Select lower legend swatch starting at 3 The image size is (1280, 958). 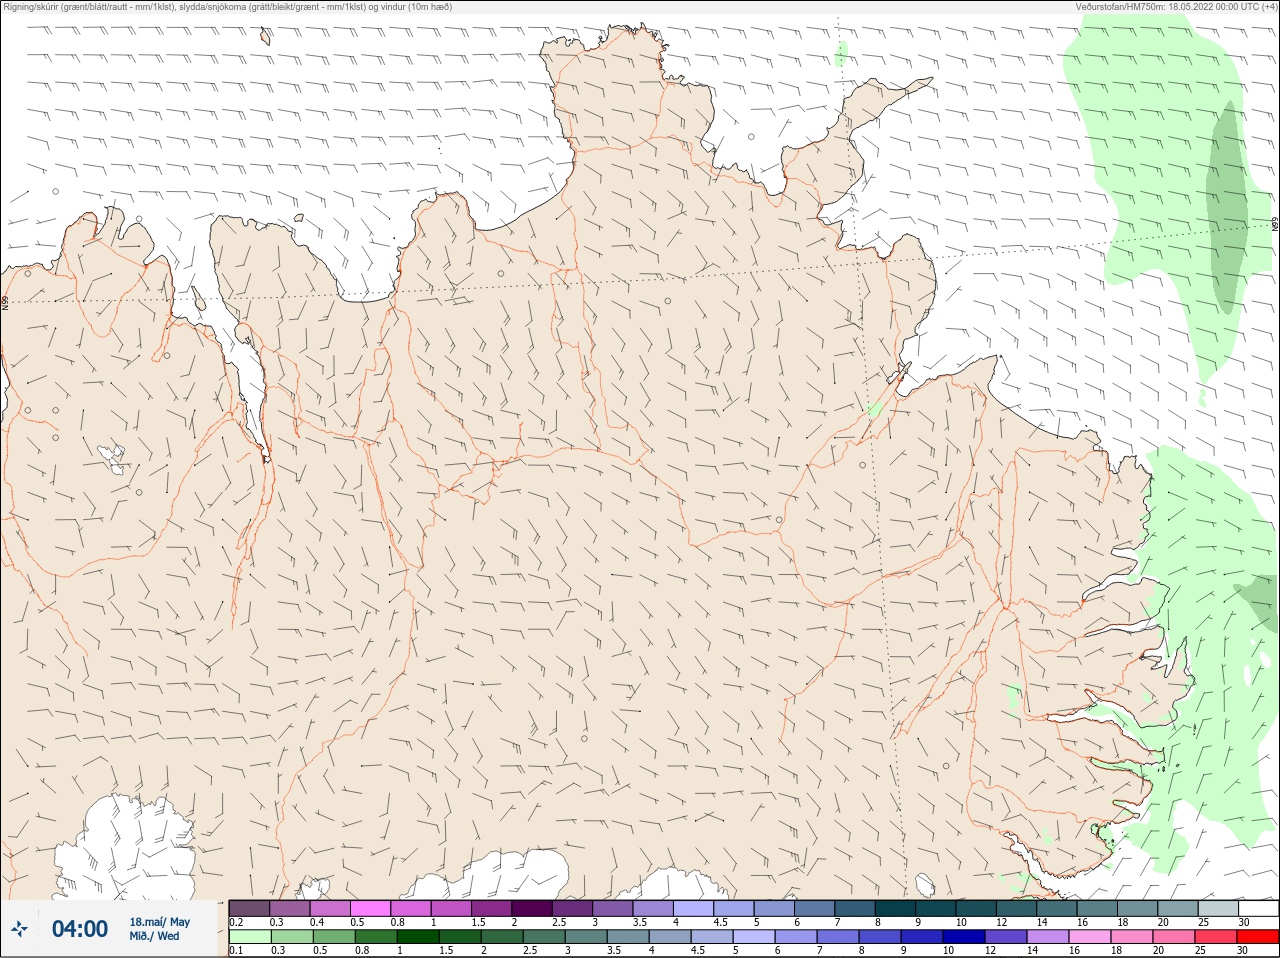586,937
